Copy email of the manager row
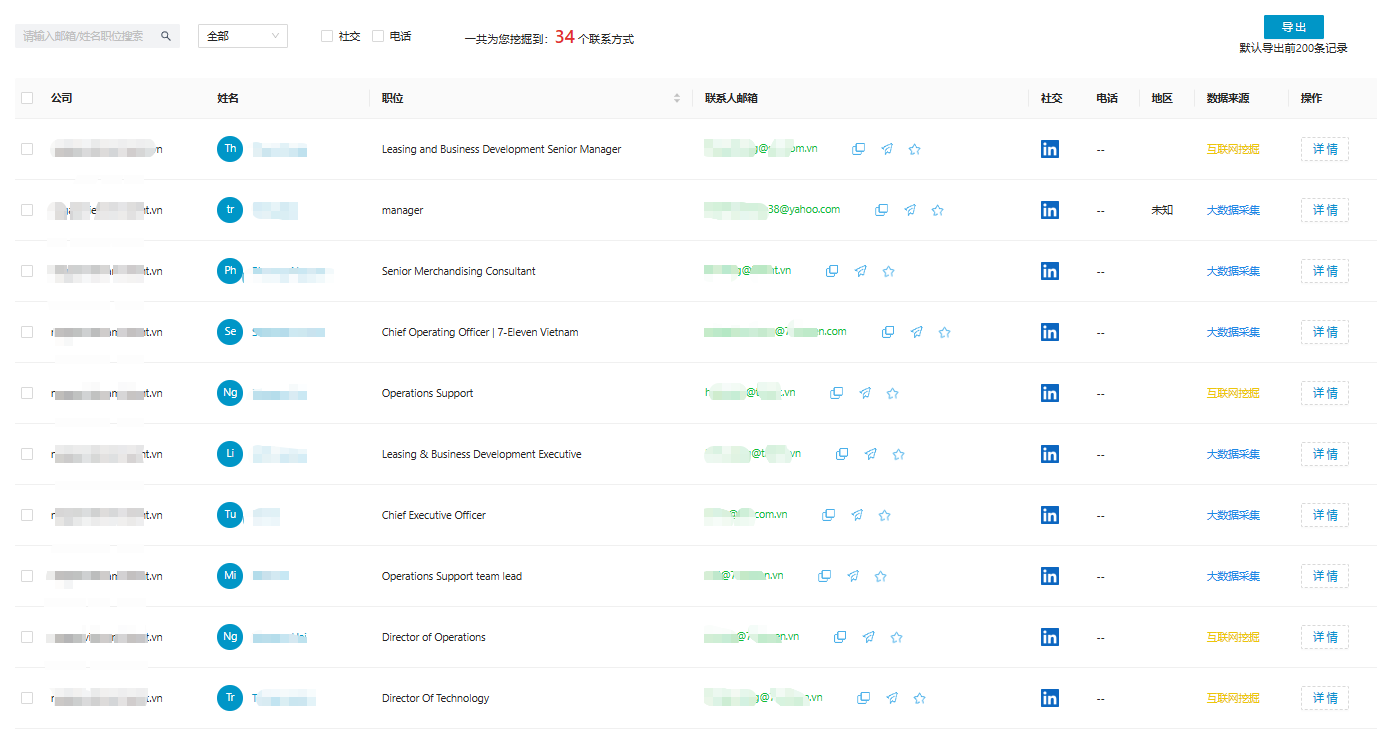 (881, 210)
